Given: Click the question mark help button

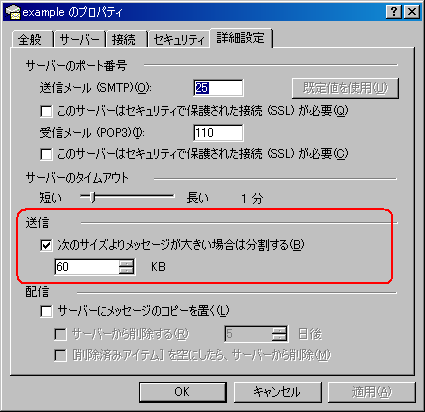Looking at the screenshot, I should click(x=393, y=12).
